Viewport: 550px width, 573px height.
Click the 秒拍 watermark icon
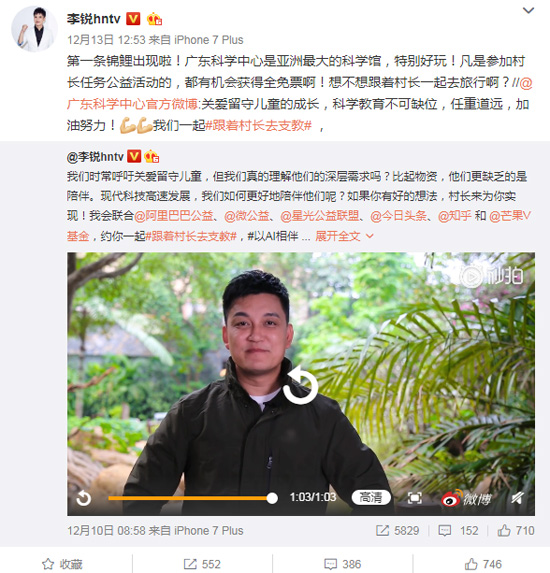[491, 276]
